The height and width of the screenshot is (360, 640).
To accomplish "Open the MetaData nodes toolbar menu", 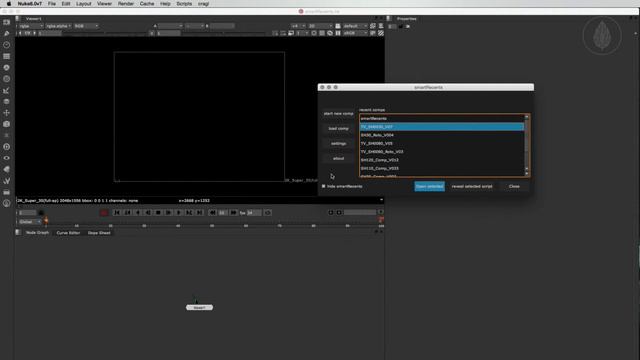I will pyautogui.click(x=7, y=169).
